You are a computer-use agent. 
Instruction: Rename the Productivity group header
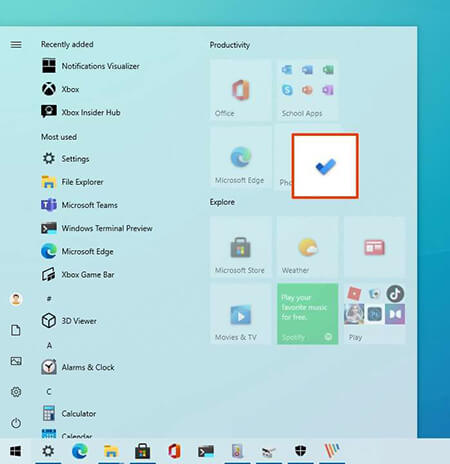click(230, 45)
